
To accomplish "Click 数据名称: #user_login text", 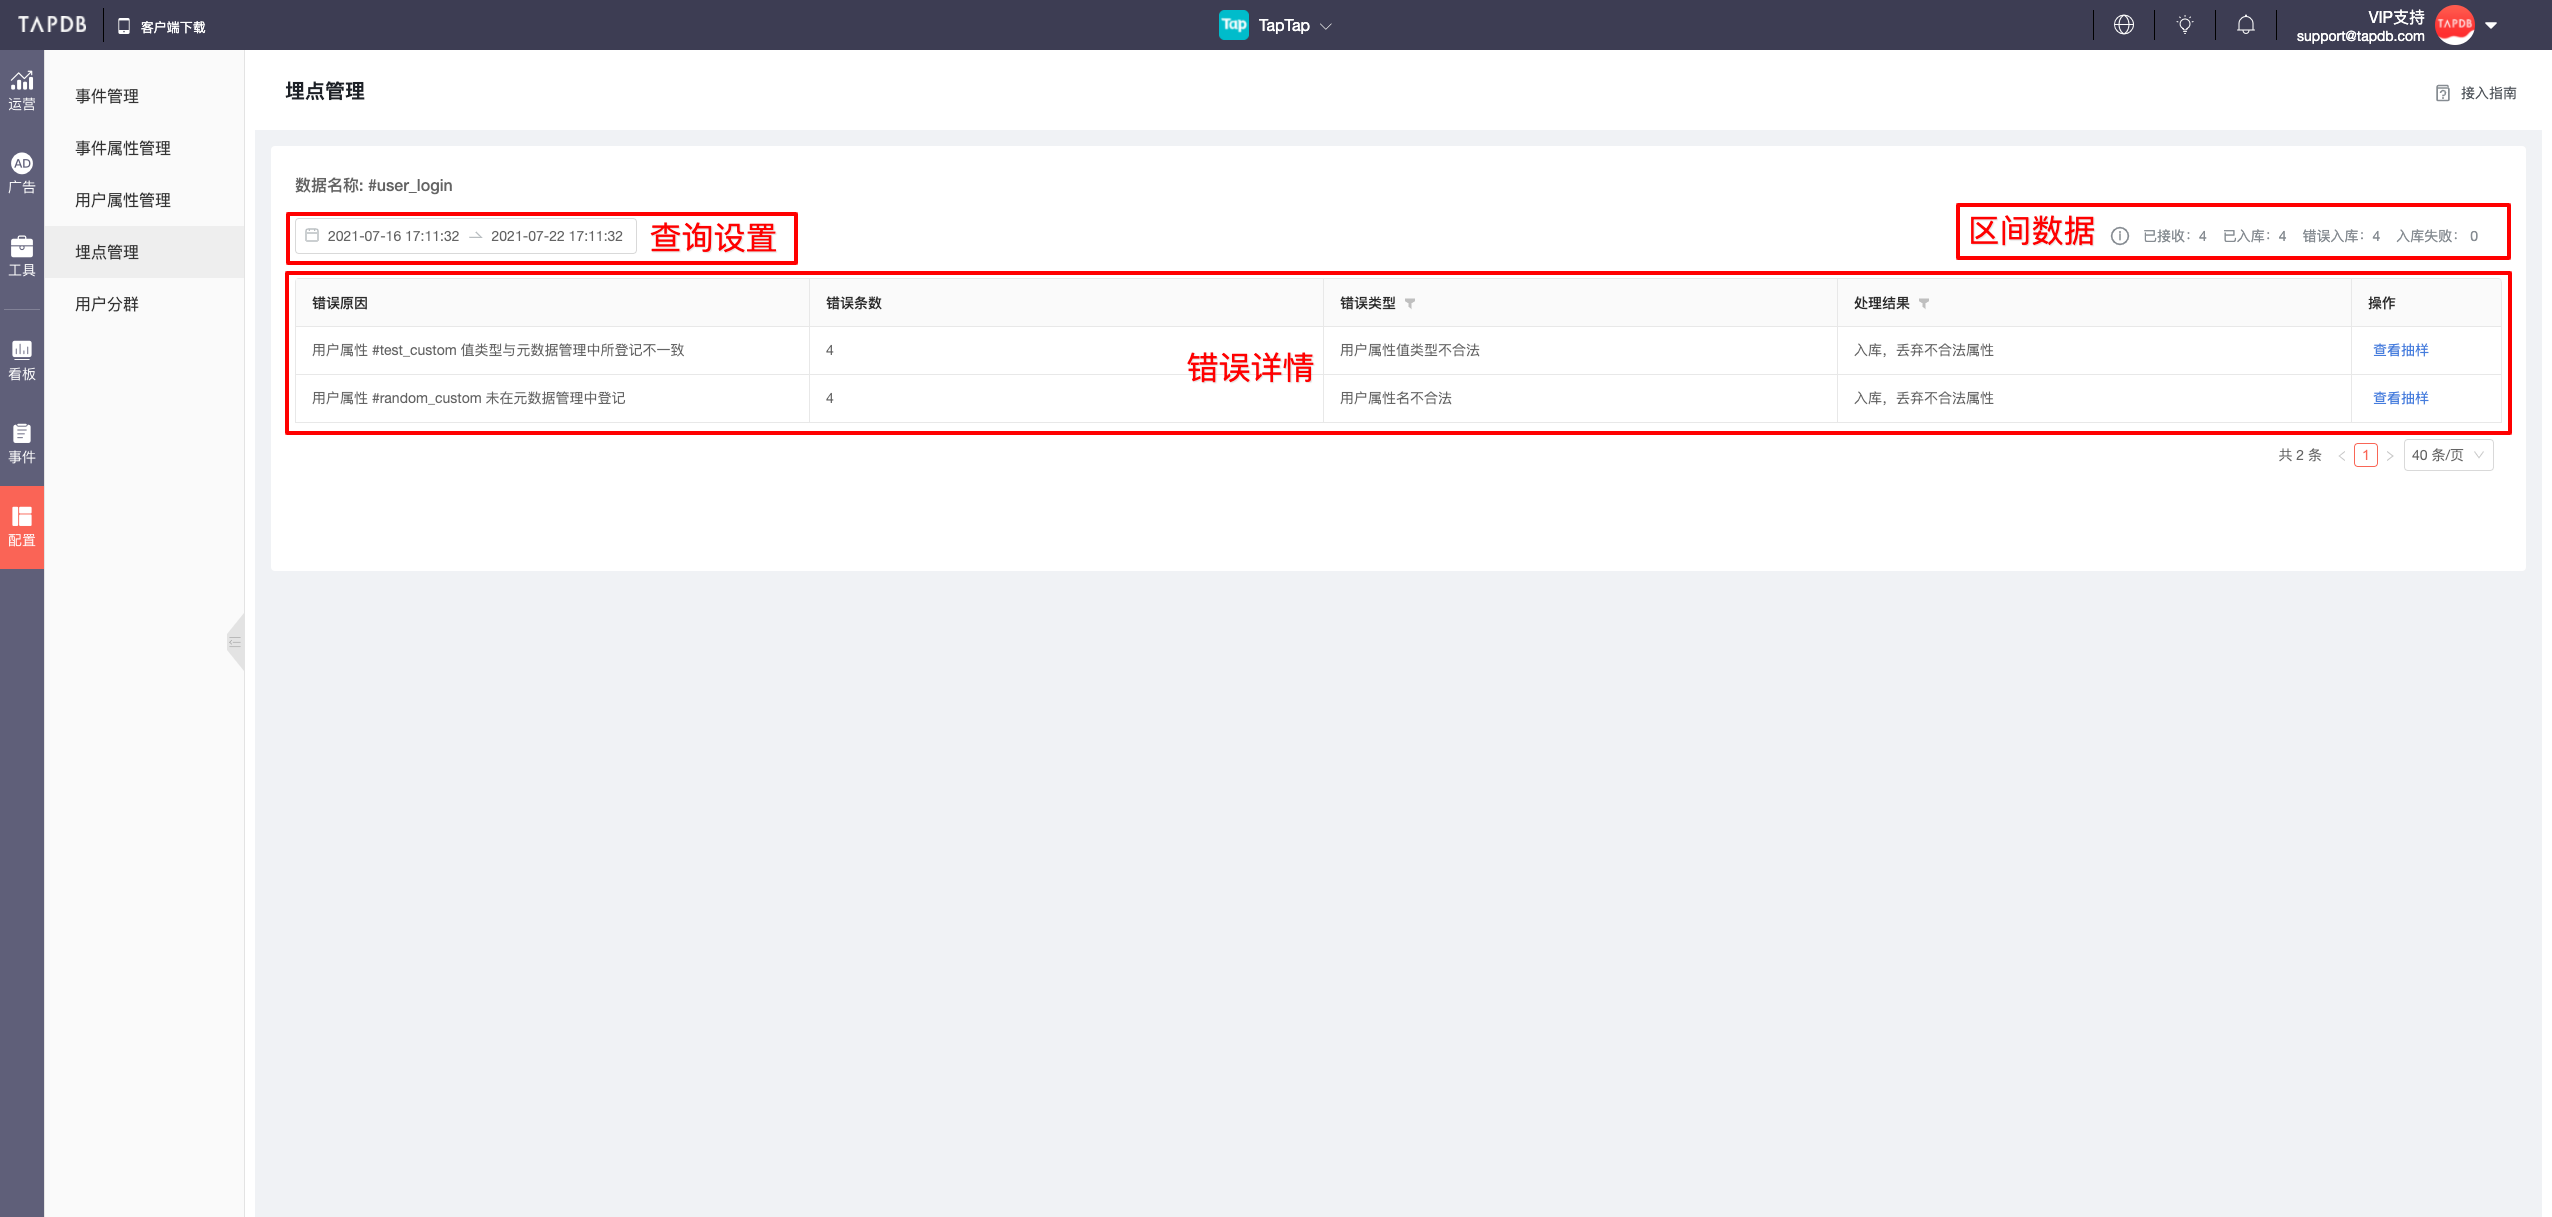I will (374, 185).
